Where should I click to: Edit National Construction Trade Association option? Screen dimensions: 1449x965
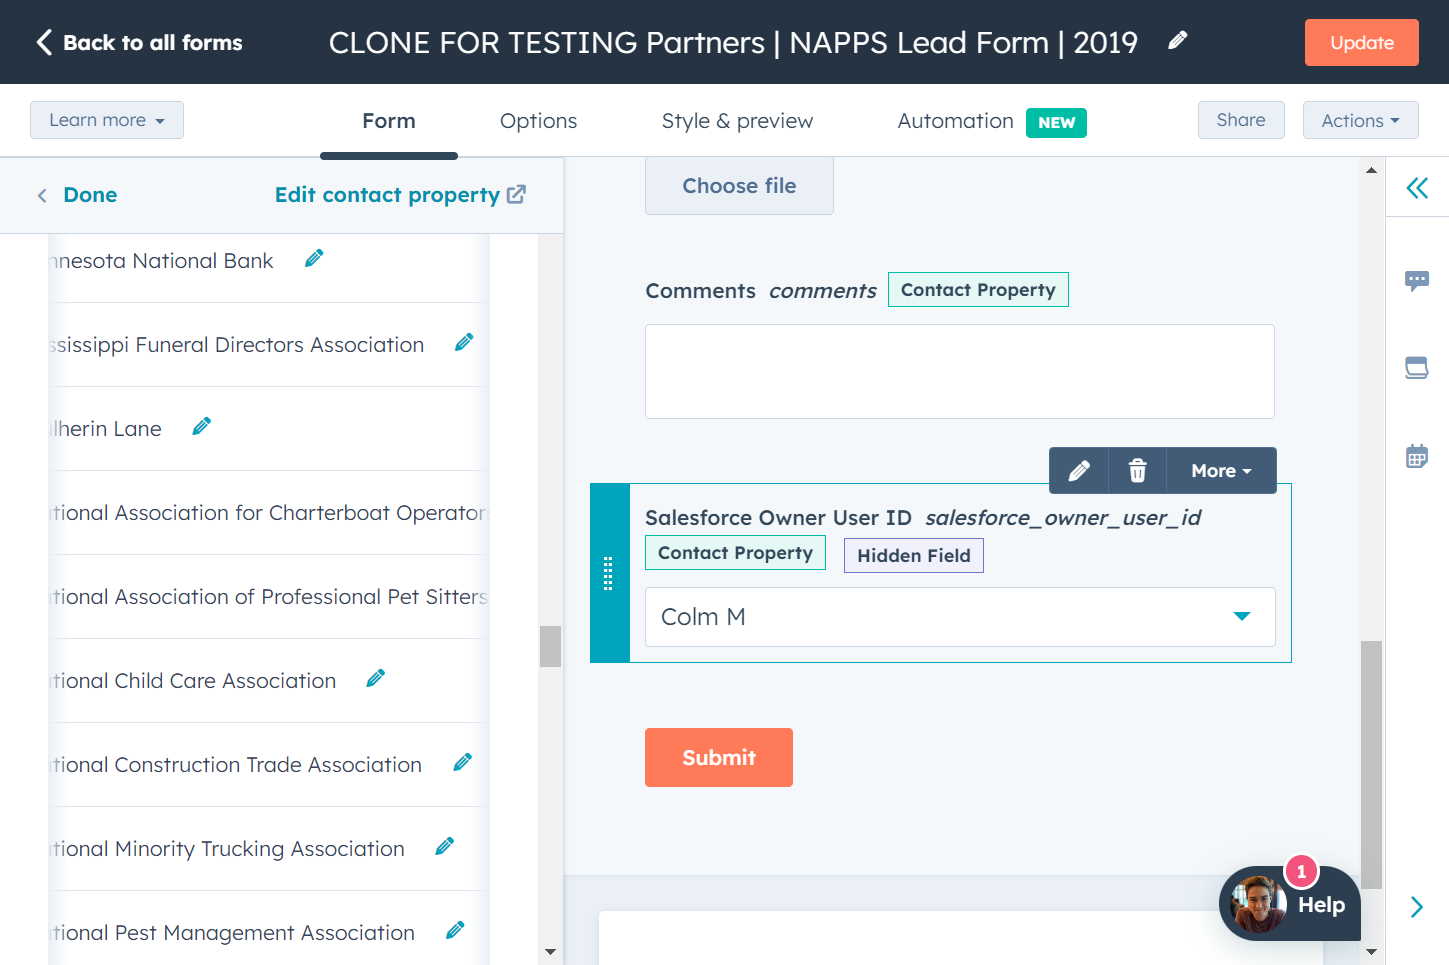coord(463,762)
